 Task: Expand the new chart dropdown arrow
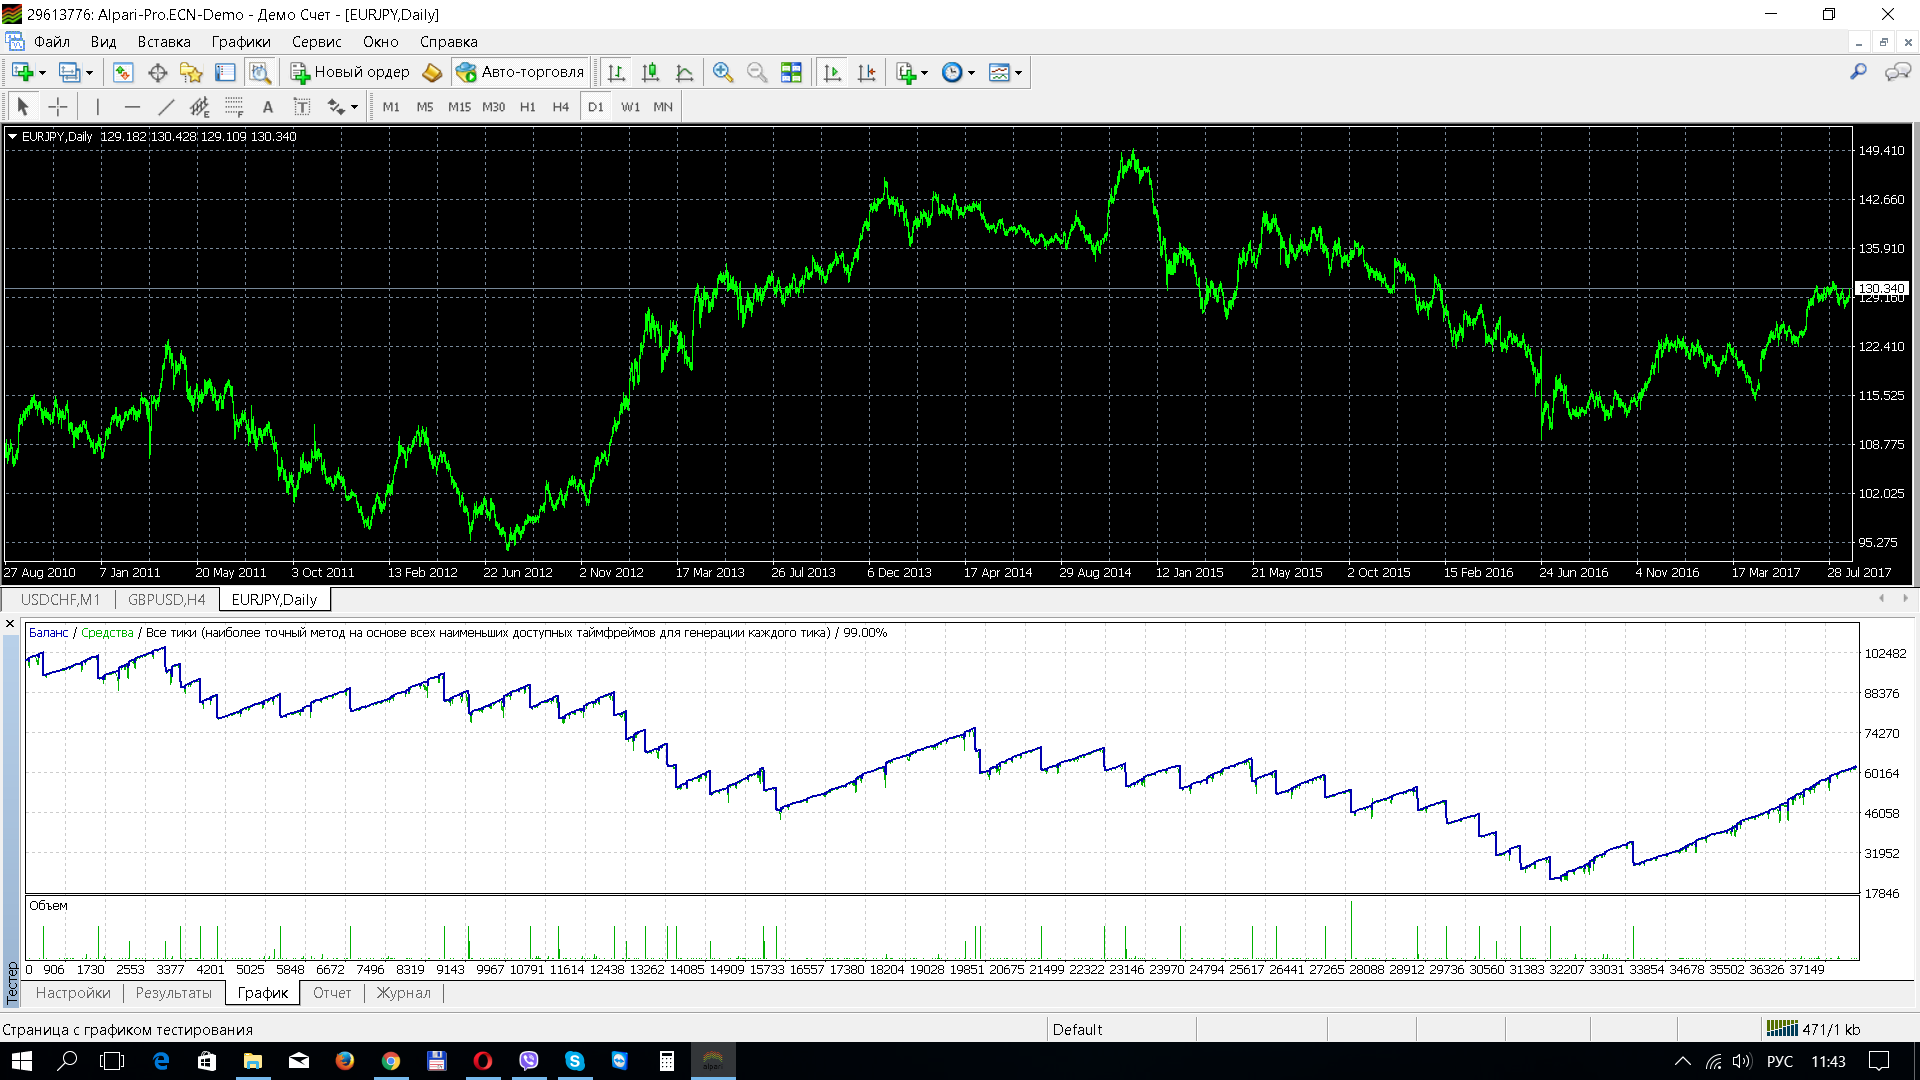pyautogui.click(x=42, y=72)
